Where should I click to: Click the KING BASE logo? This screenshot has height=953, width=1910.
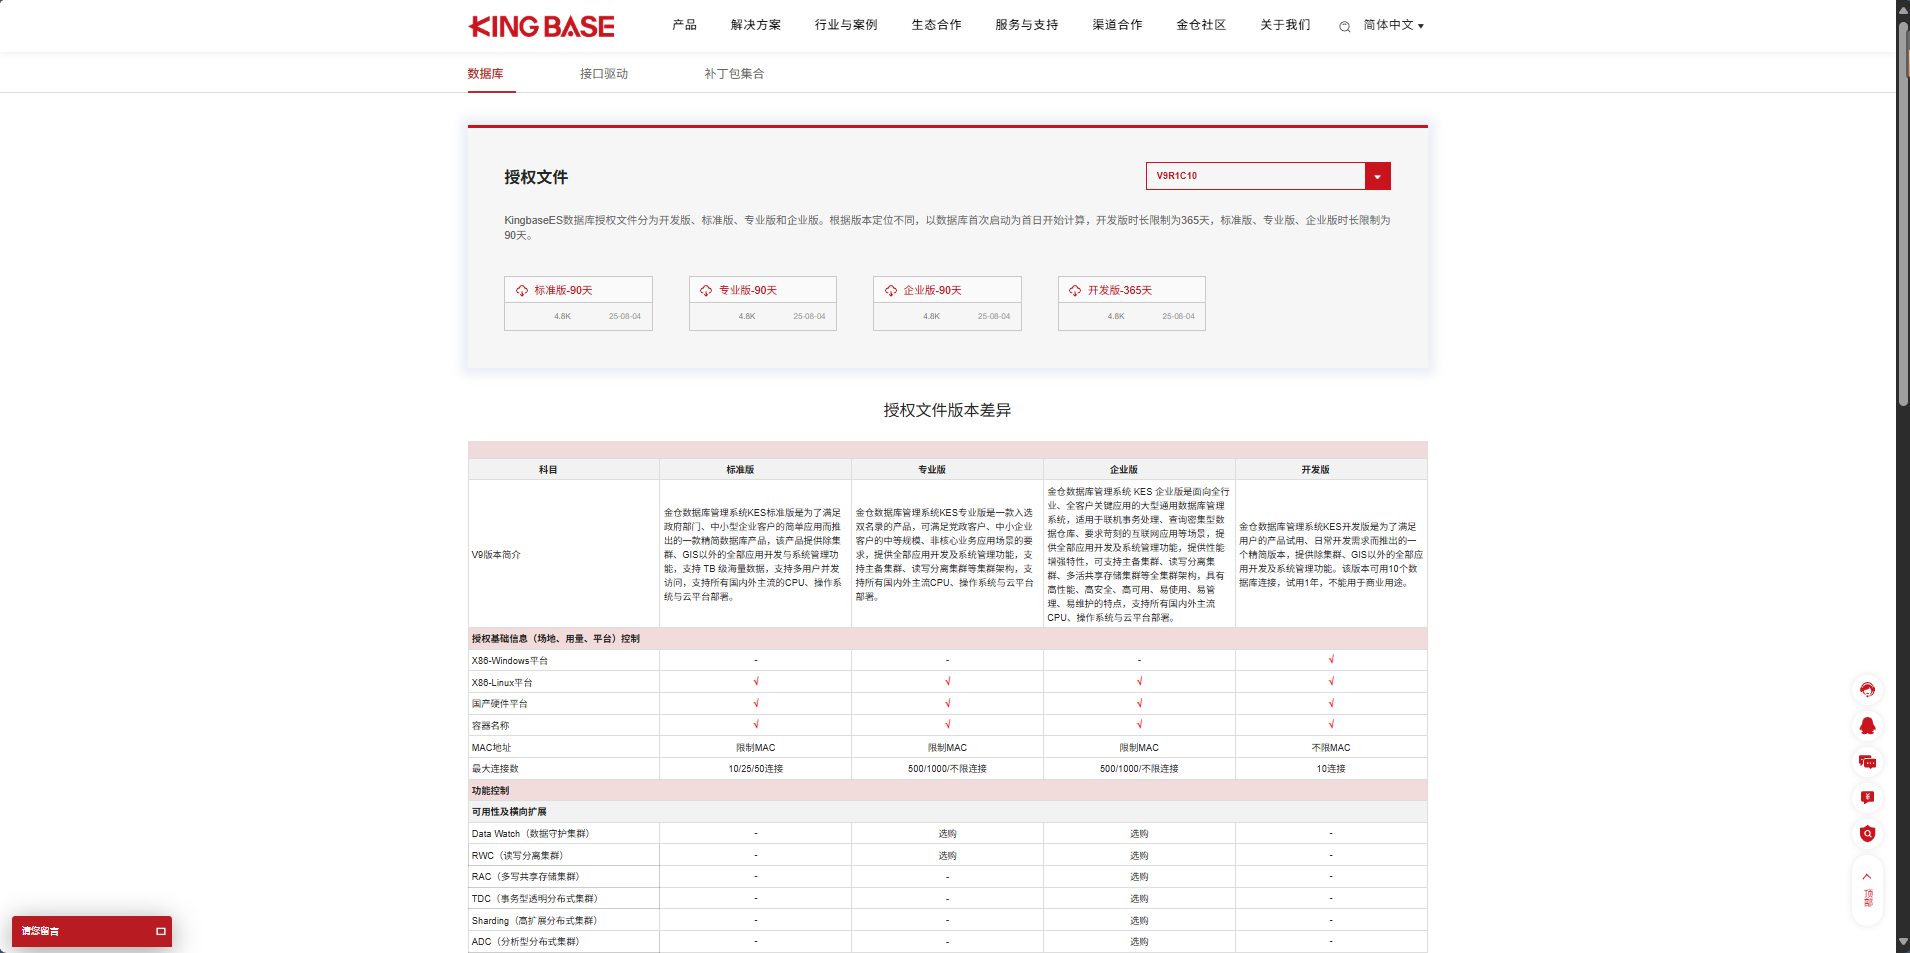pos(541,26)
